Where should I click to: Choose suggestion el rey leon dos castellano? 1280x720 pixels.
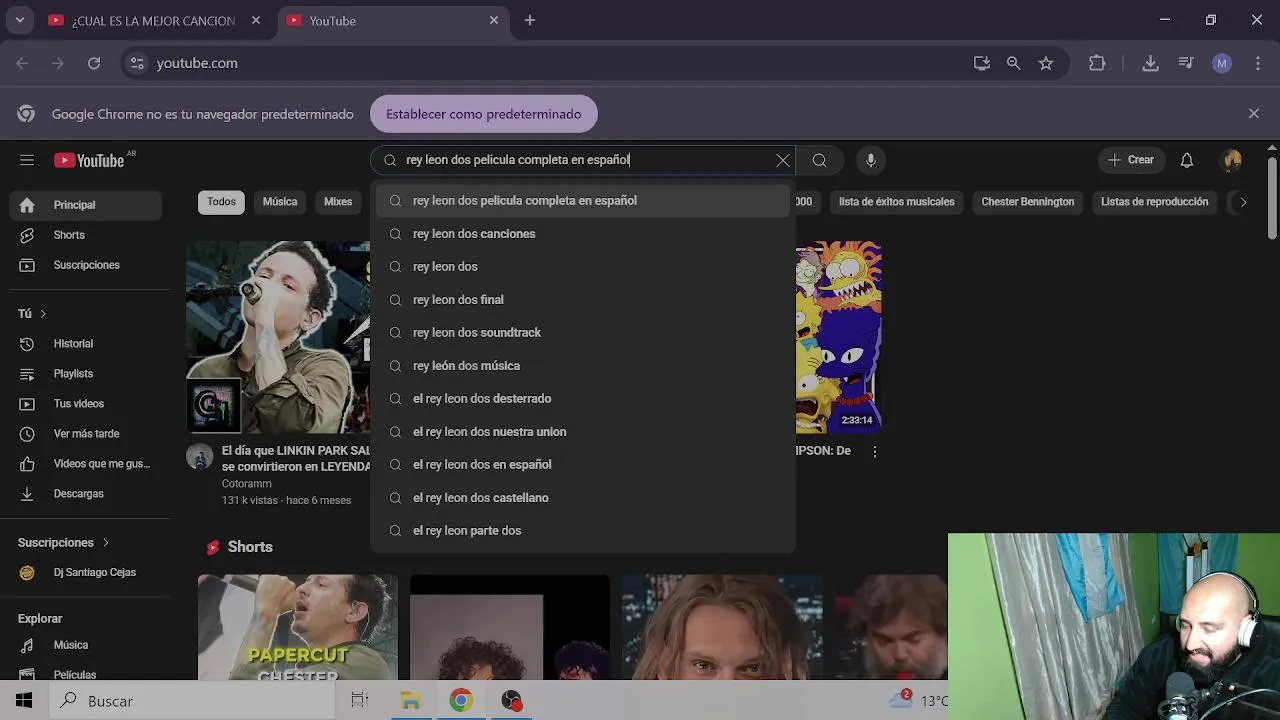tap(583, 498)
